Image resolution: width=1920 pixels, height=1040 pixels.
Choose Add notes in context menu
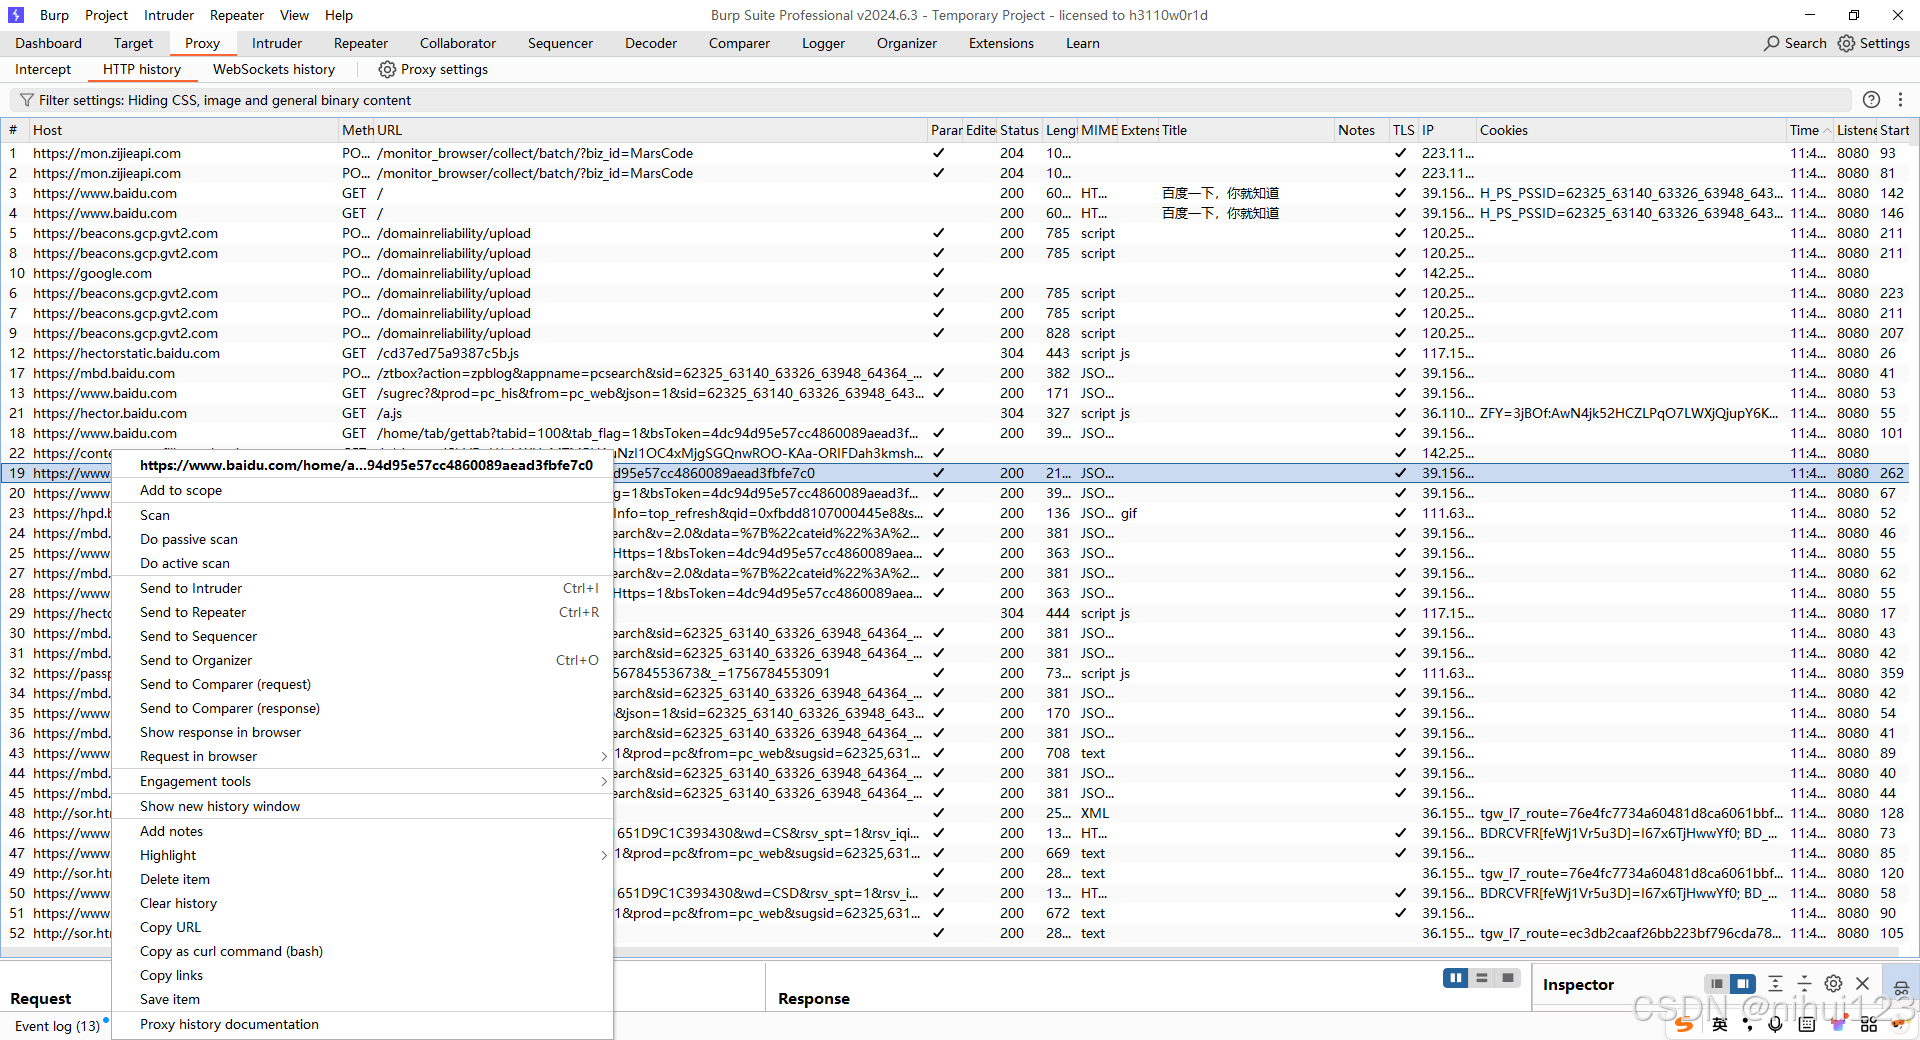pos(362,831)
